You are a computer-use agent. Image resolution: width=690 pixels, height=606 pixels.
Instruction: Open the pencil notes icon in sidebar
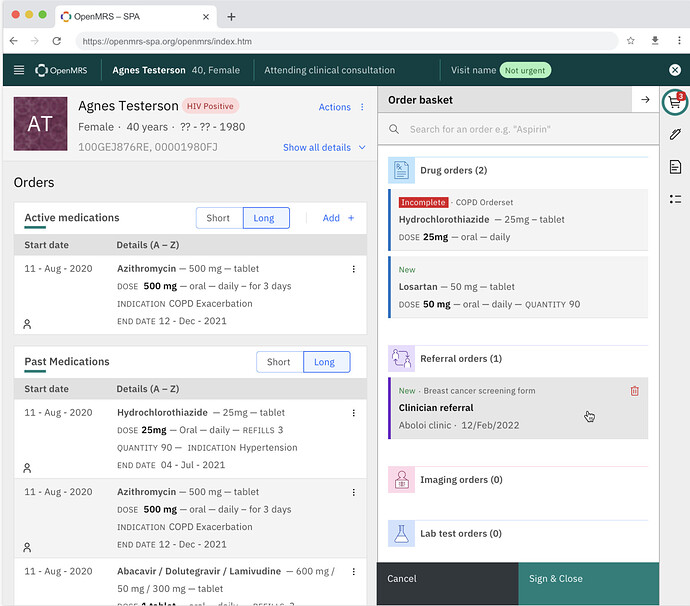coord(674,134)
